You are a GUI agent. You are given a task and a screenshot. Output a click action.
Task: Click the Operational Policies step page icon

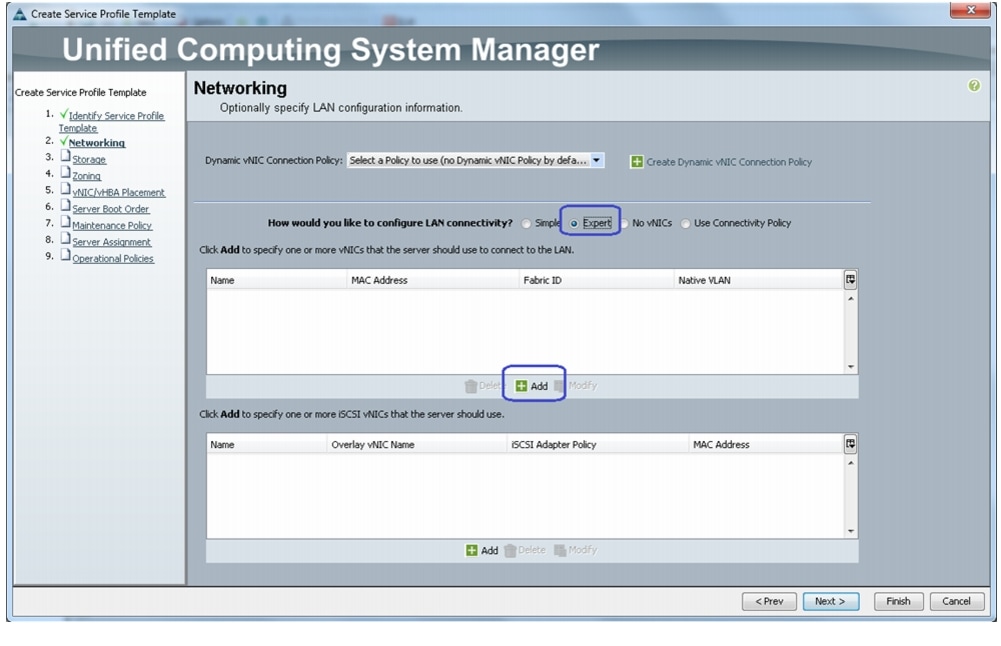[x=65, y=255]
